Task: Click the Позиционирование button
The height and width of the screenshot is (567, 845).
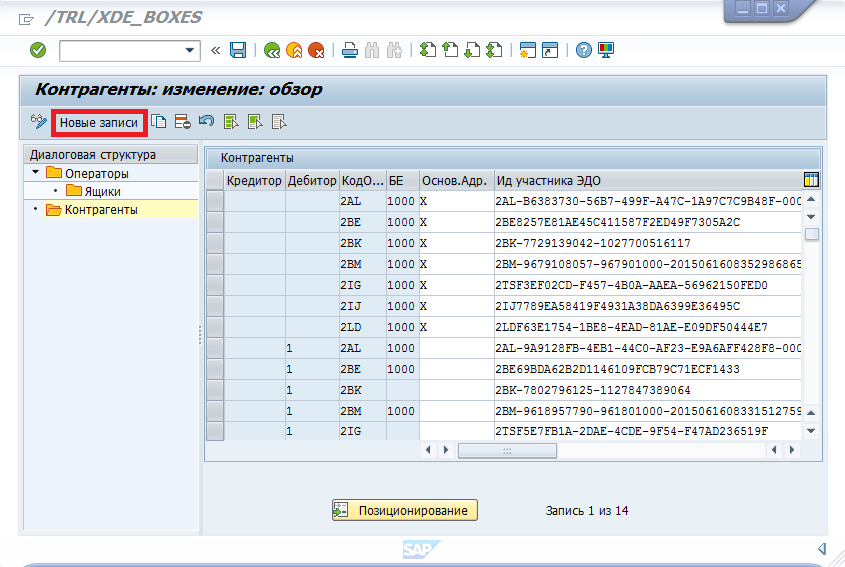Action: pos(405,510)
